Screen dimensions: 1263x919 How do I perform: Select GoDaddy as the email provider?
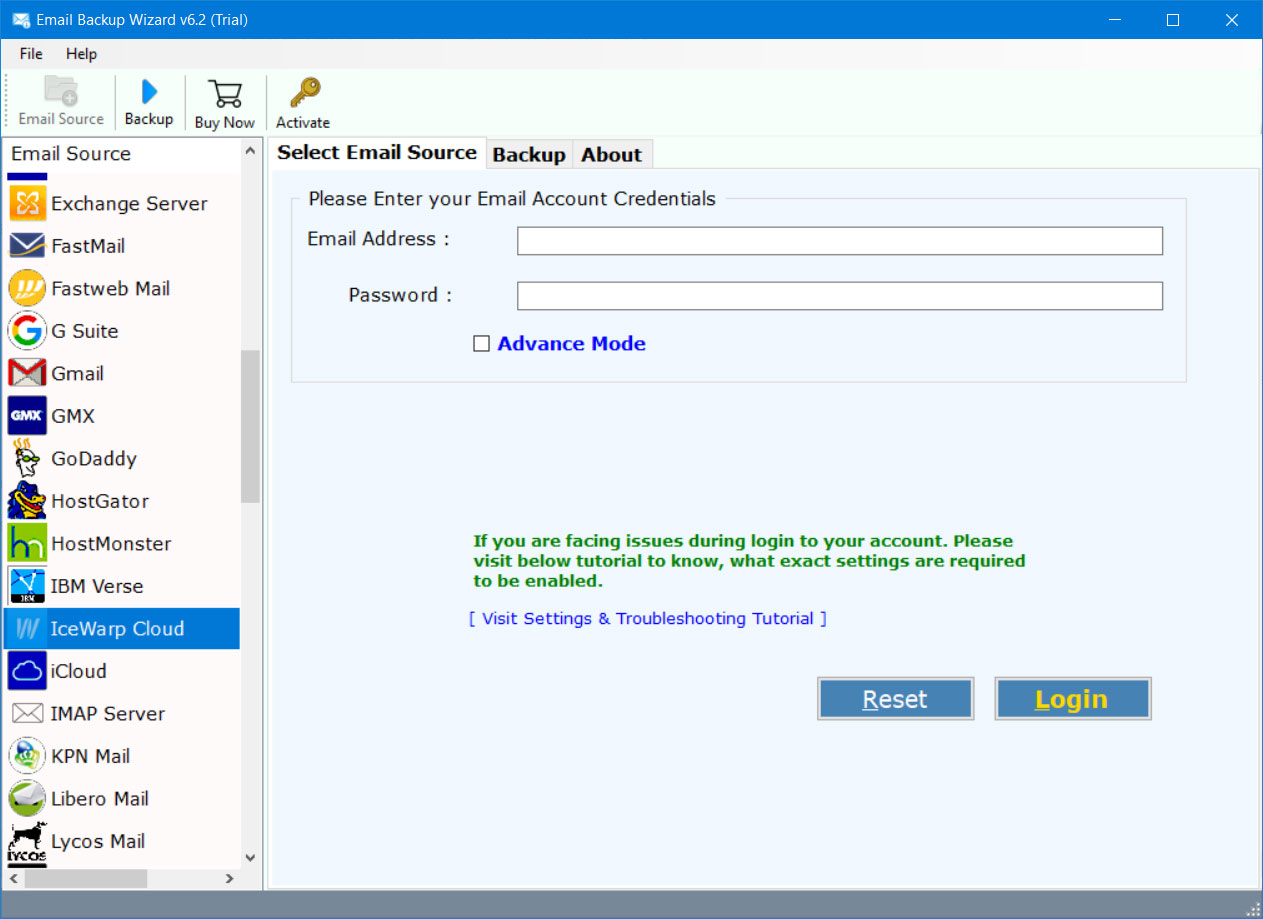[94, 459]
